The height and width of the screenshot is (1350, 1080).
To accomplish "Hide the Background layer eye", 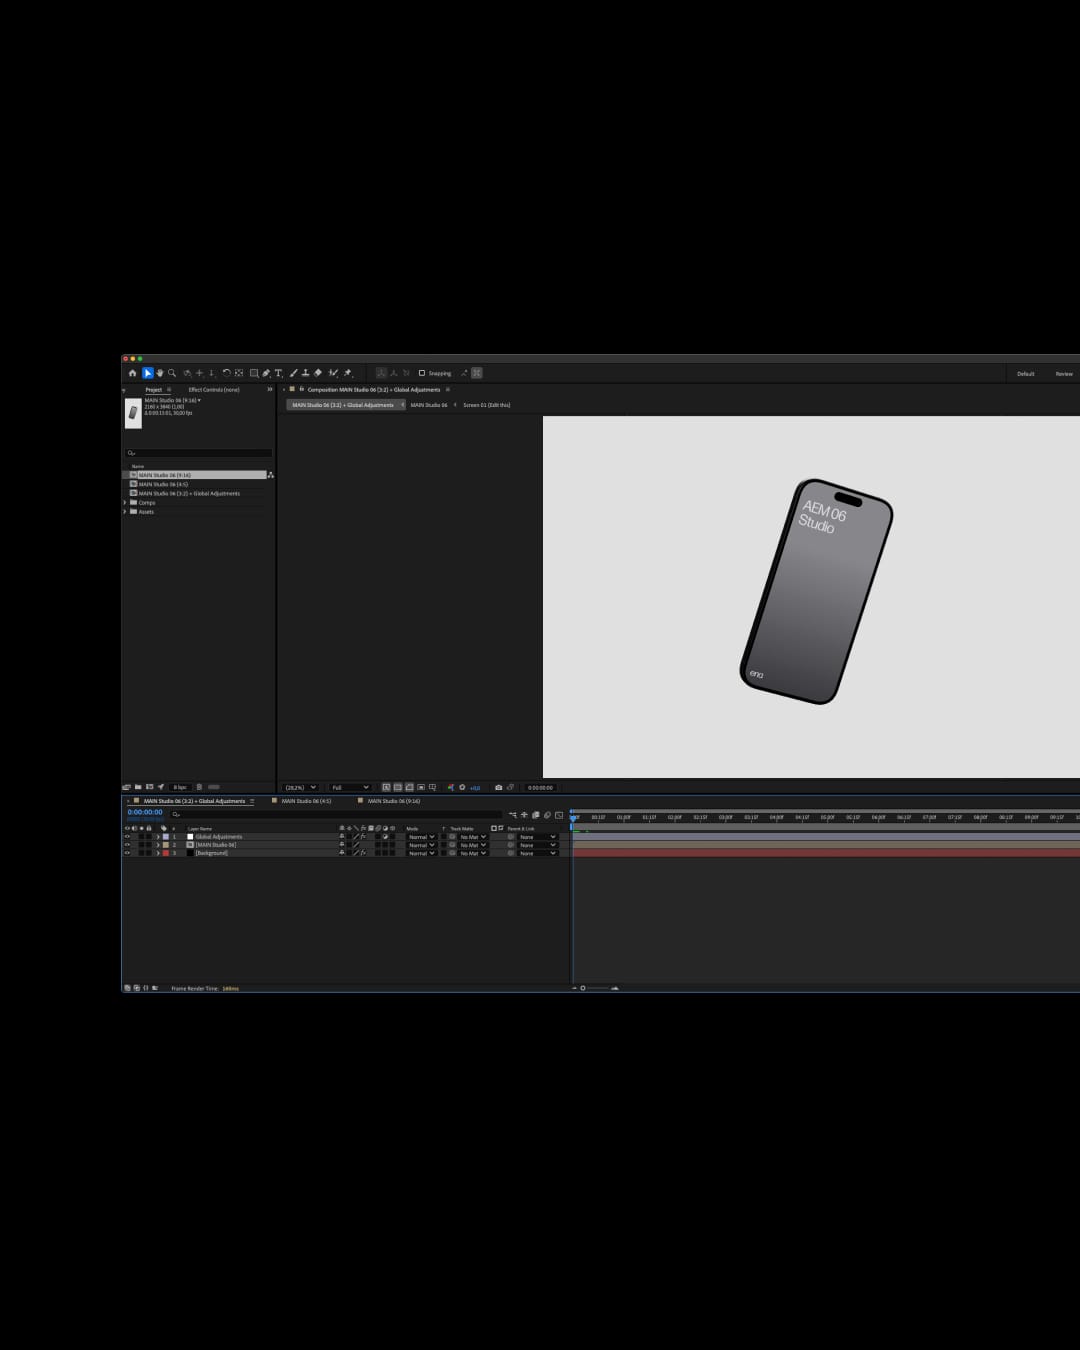I will pyautogui.click(x=127, y=853).
